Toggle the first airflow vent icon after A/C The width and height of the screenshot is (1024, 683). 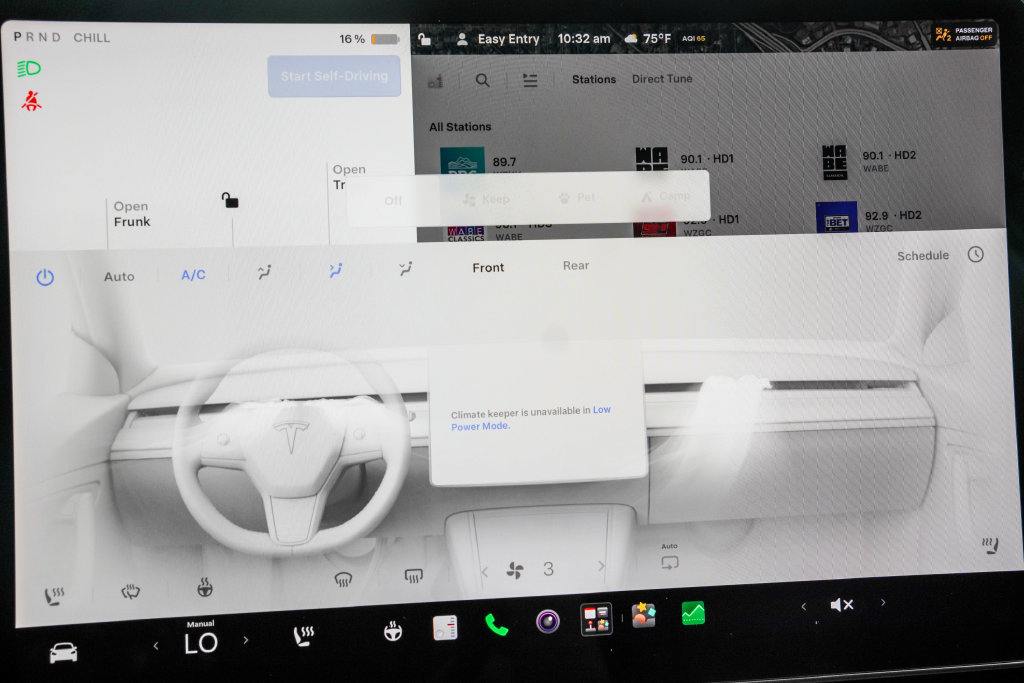tap(264, 272)
